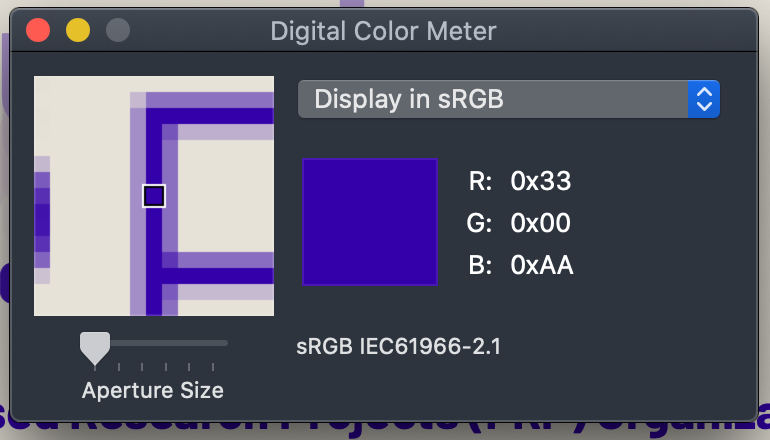770x440 pixels.
Task: Click the "G:" channel label
Action: click(x=480, y=223)
